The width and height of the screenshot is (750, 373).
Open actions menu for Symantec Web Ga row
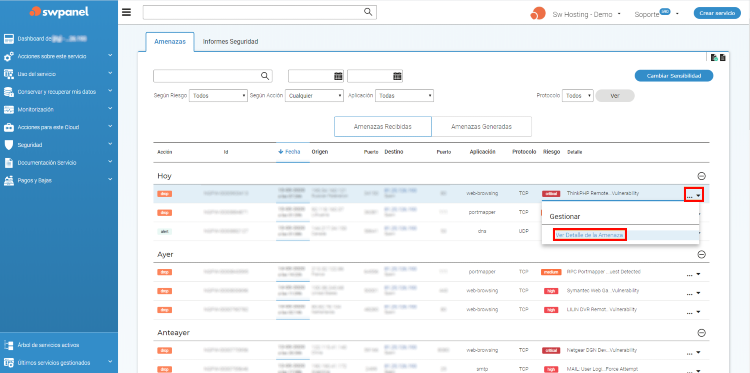tap(694, 293)
